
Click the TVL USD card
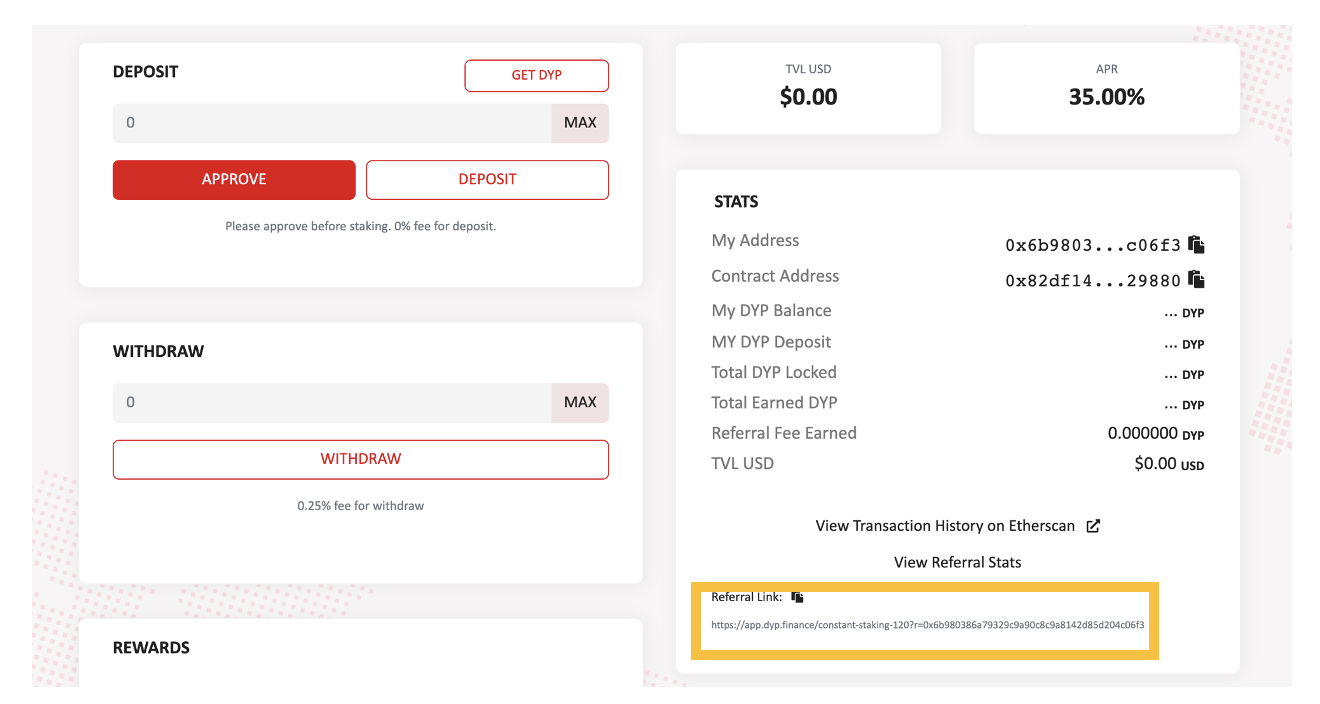(808, 88)
